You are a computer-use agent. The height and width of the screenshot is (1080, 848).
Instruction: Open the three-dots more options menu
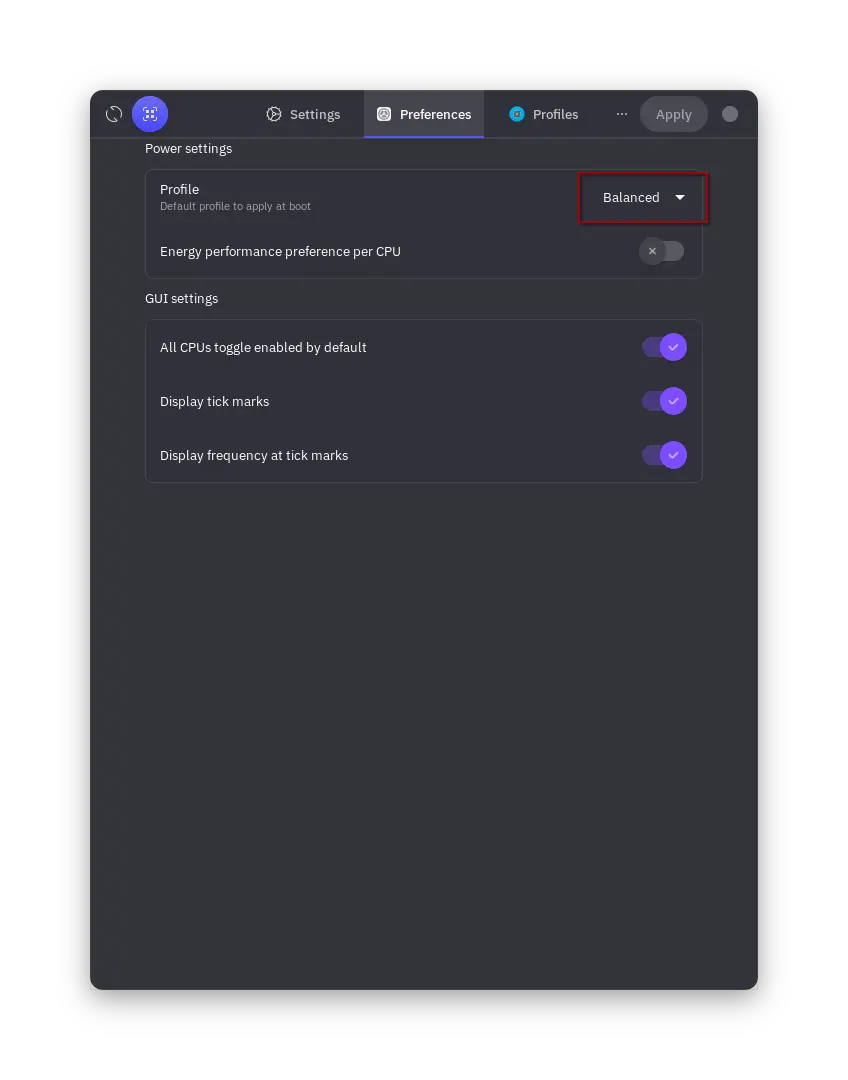[x=621, y=114]
